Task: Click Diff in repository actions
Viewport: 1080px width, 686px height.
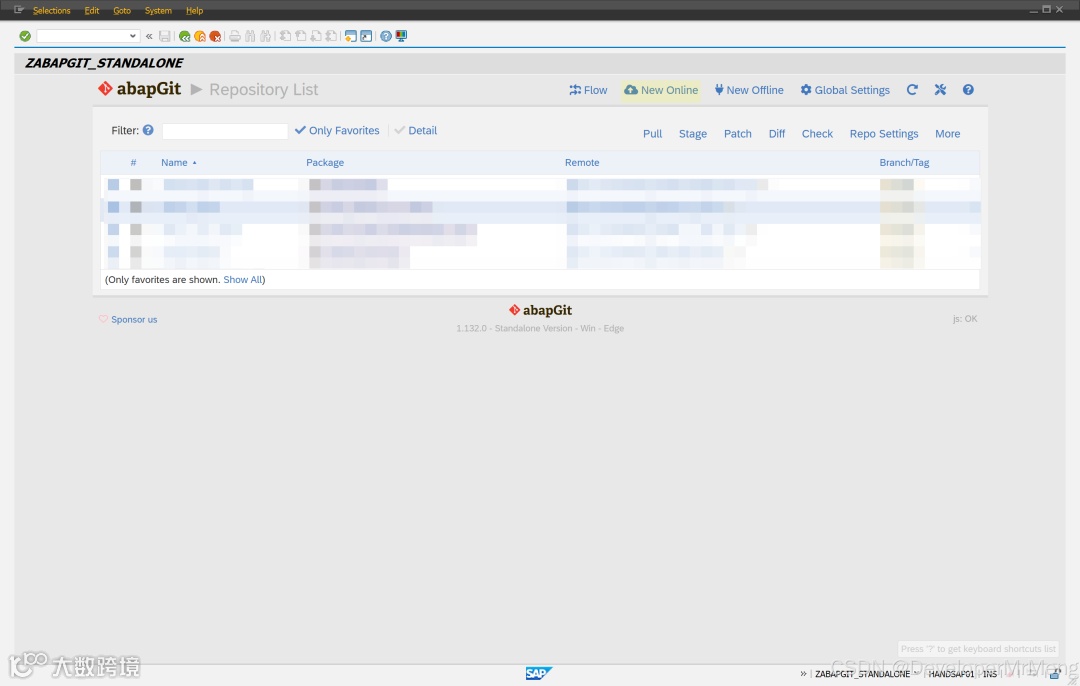Action: (x=777, y=134)
